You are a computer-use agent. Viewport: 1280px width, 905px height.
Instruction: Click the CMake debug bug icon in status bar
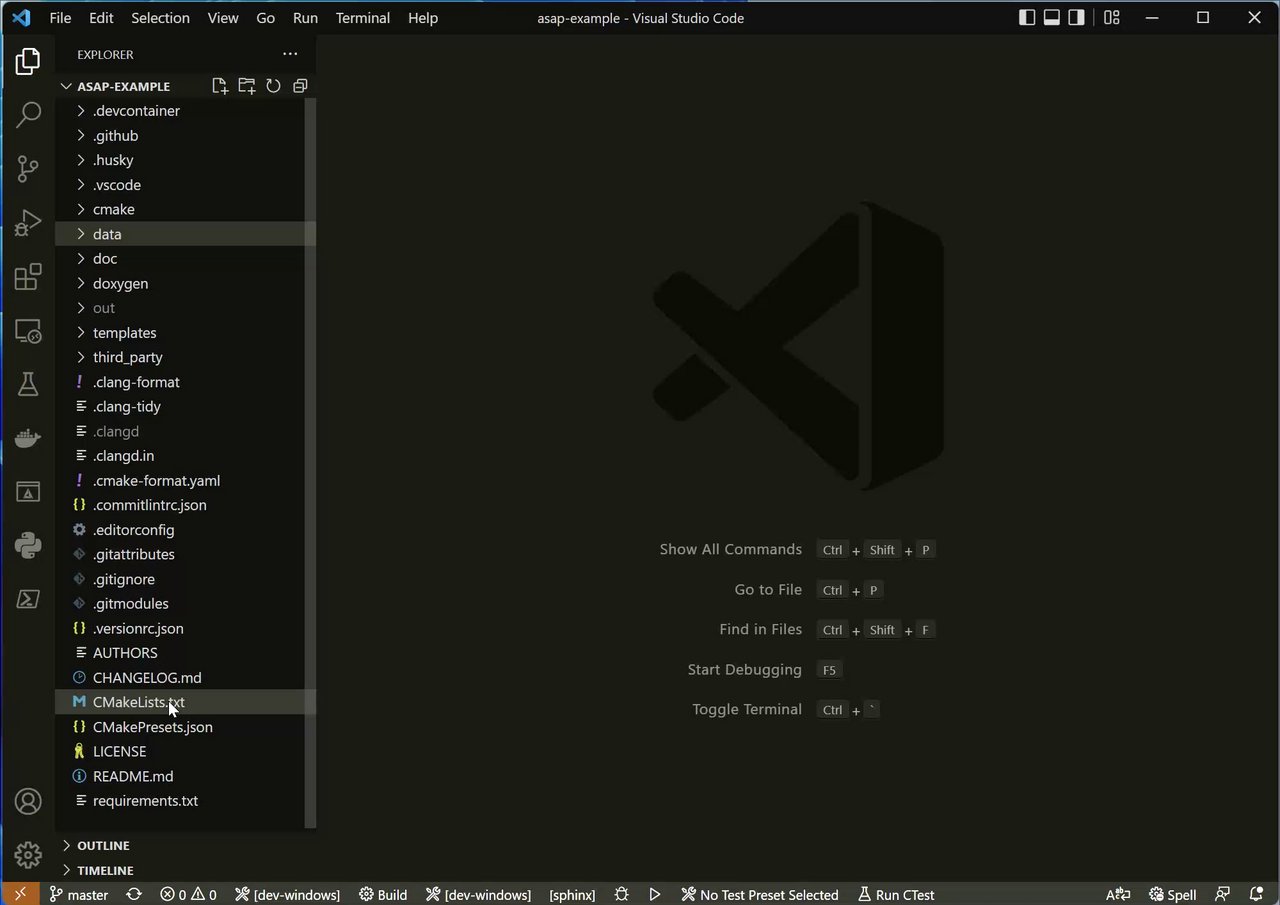click(x=622, y=894)
